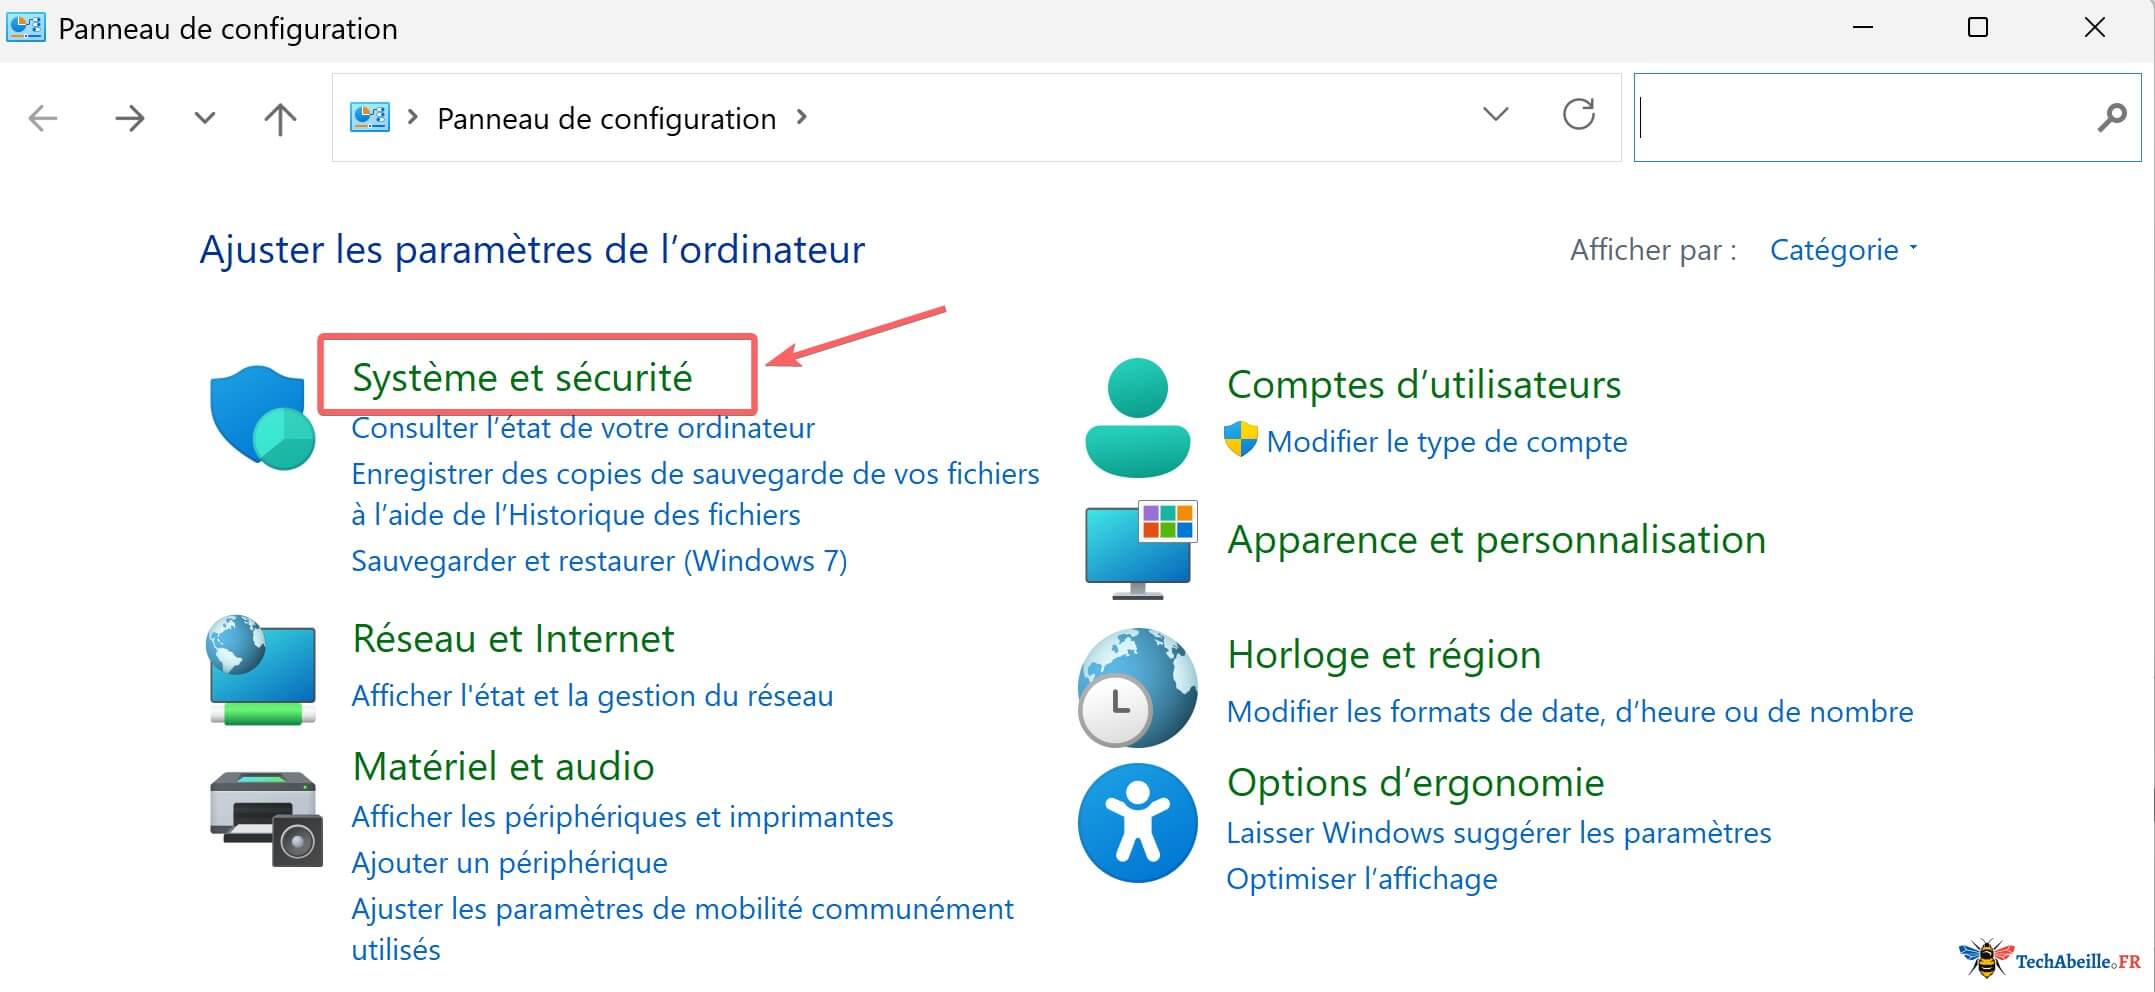Screen dimensions: 2155x992
Task: Expand the recent locations chevron beside navigation arrows
Action: [x=203, y=117]
